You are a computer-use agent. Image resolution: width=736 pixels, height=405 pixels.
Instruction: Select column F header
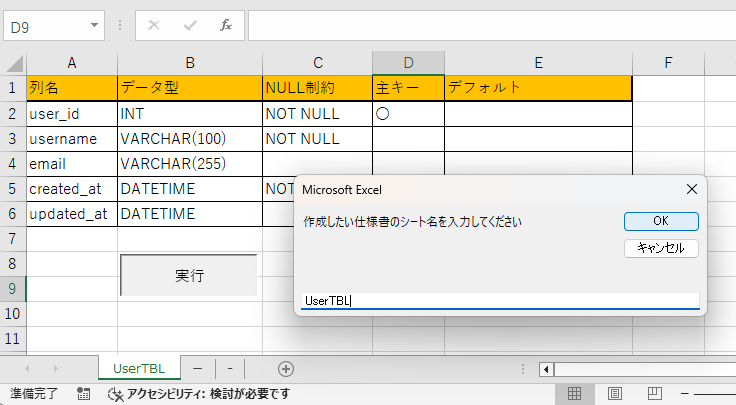click(x=669, y=62)
